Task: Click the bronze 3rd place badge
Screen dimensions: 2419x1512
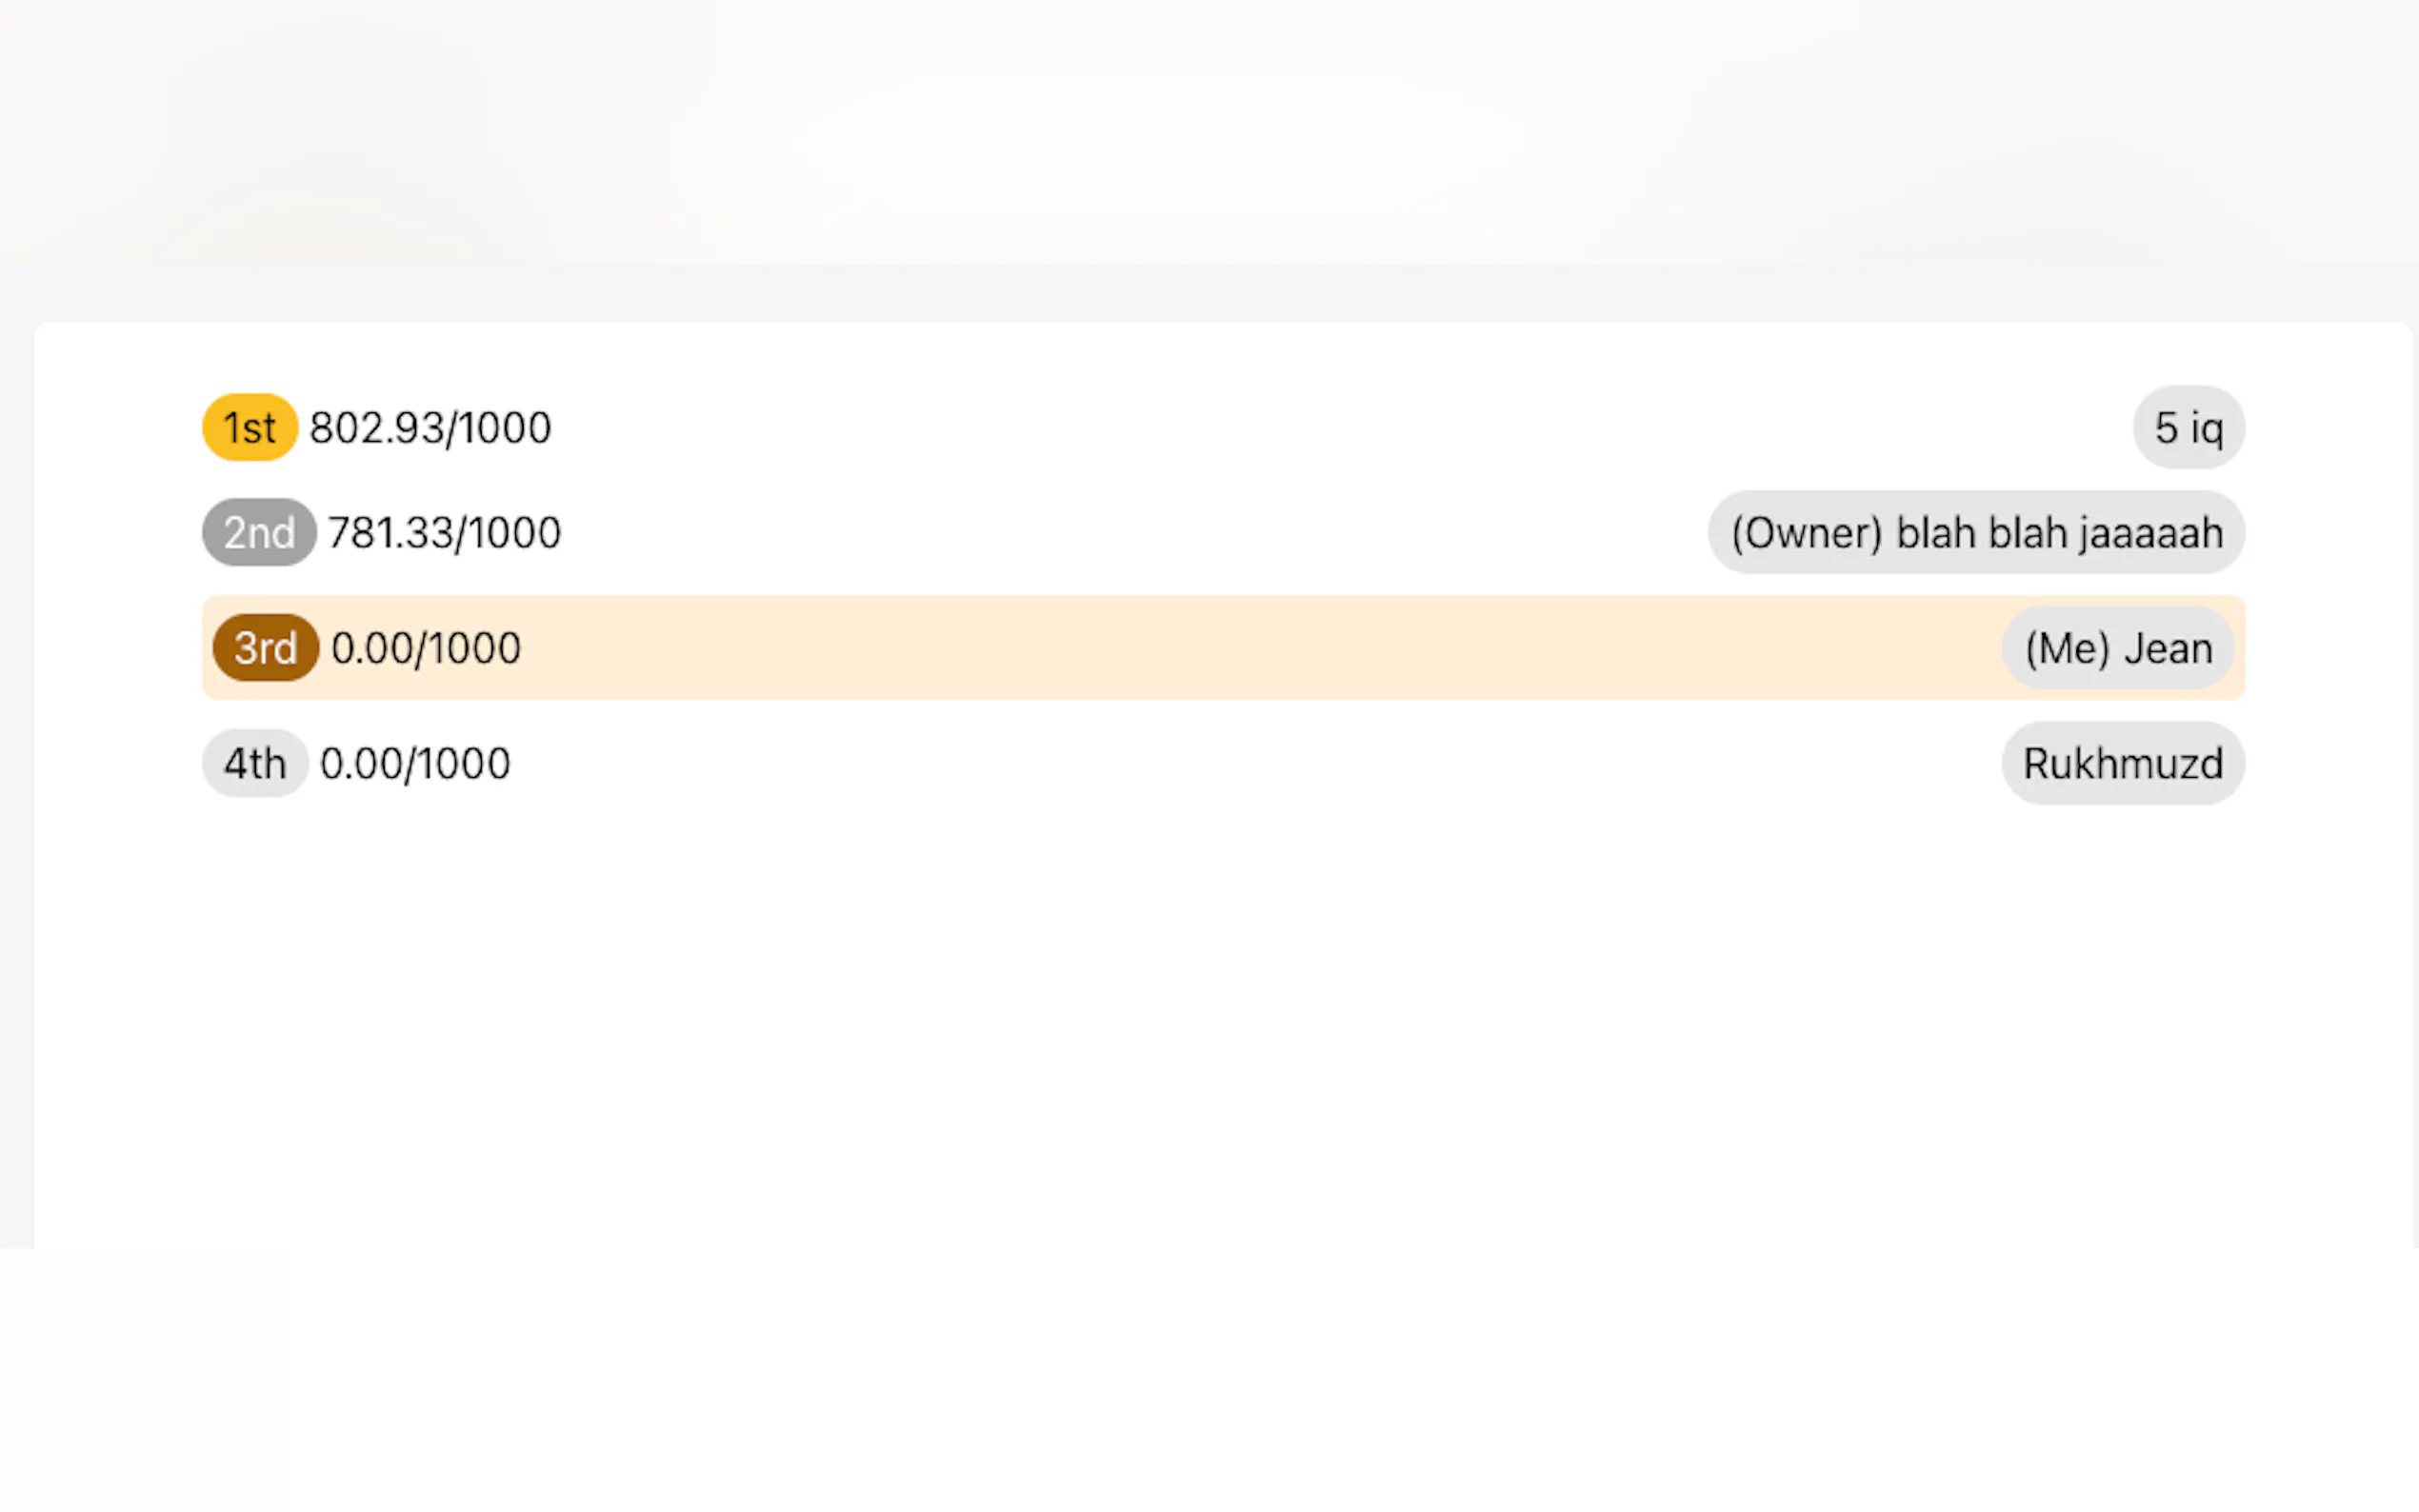Action: click(265, 648)
